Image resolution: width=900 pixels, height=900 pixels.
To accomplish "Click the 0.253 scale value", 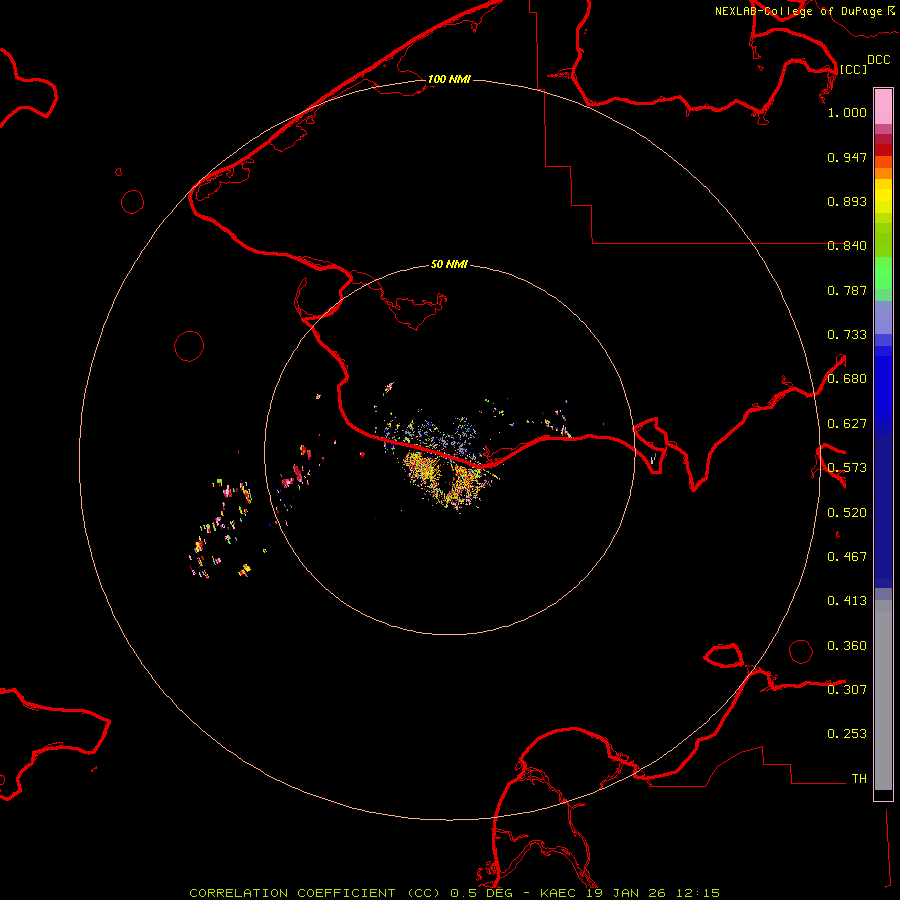I will tap(847, 734).
